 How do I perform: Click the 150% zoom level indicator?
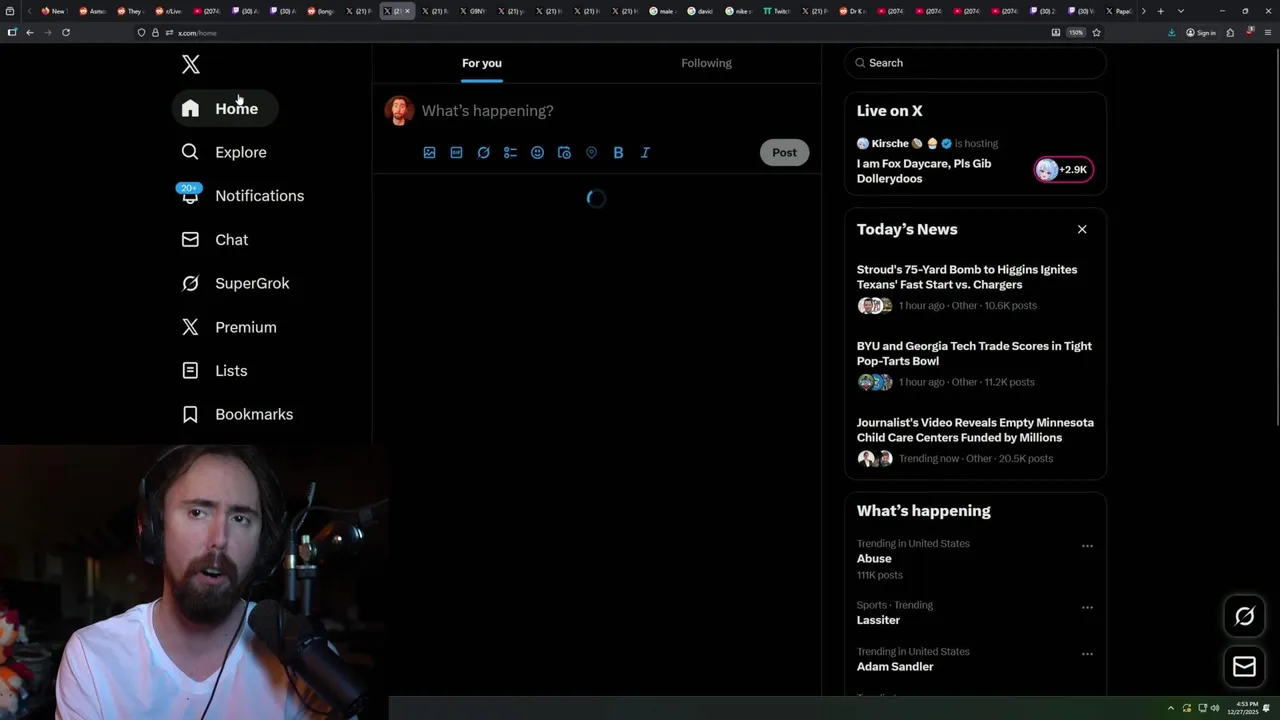click(x=1076, y=33)
